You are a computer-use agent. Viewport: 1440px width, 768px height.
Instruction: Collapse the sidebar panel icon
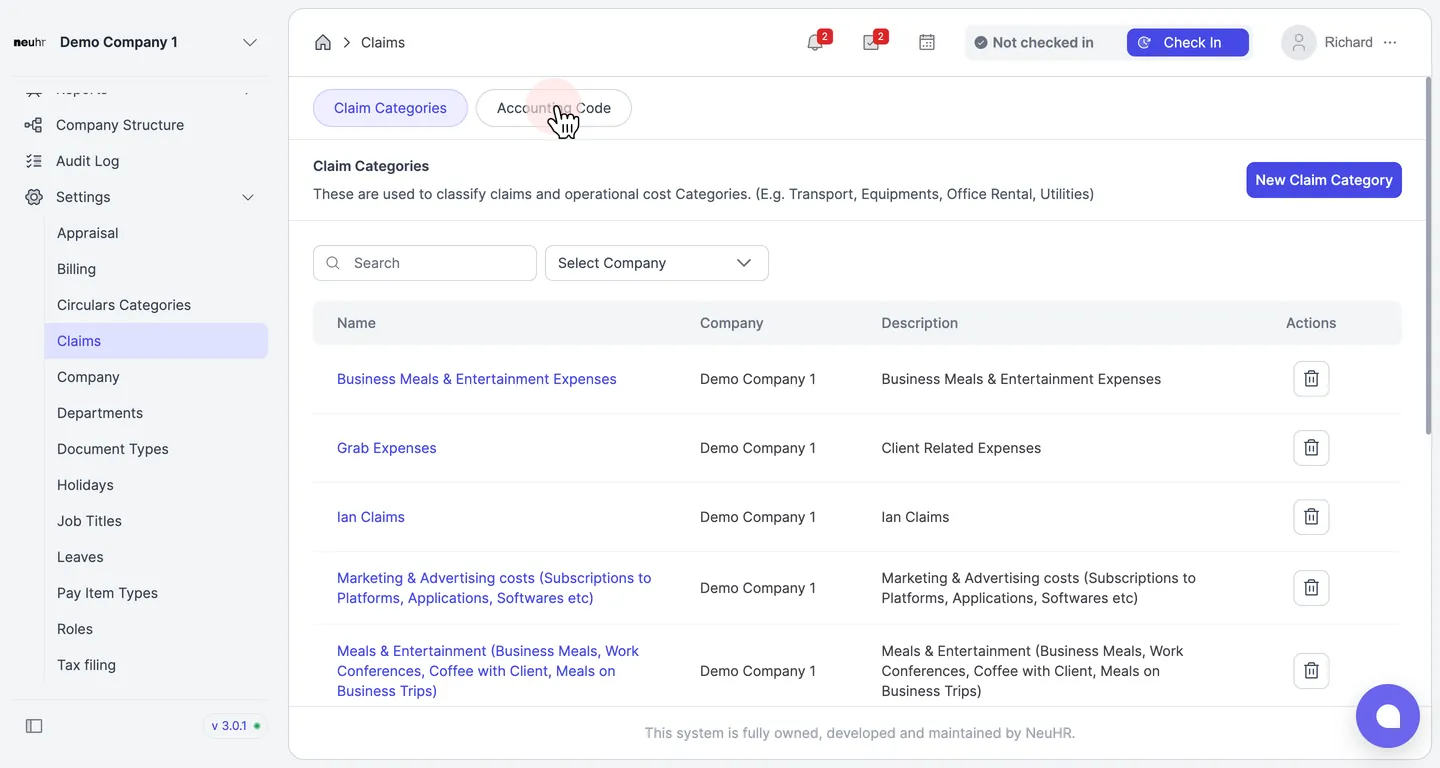coord(34,726)
